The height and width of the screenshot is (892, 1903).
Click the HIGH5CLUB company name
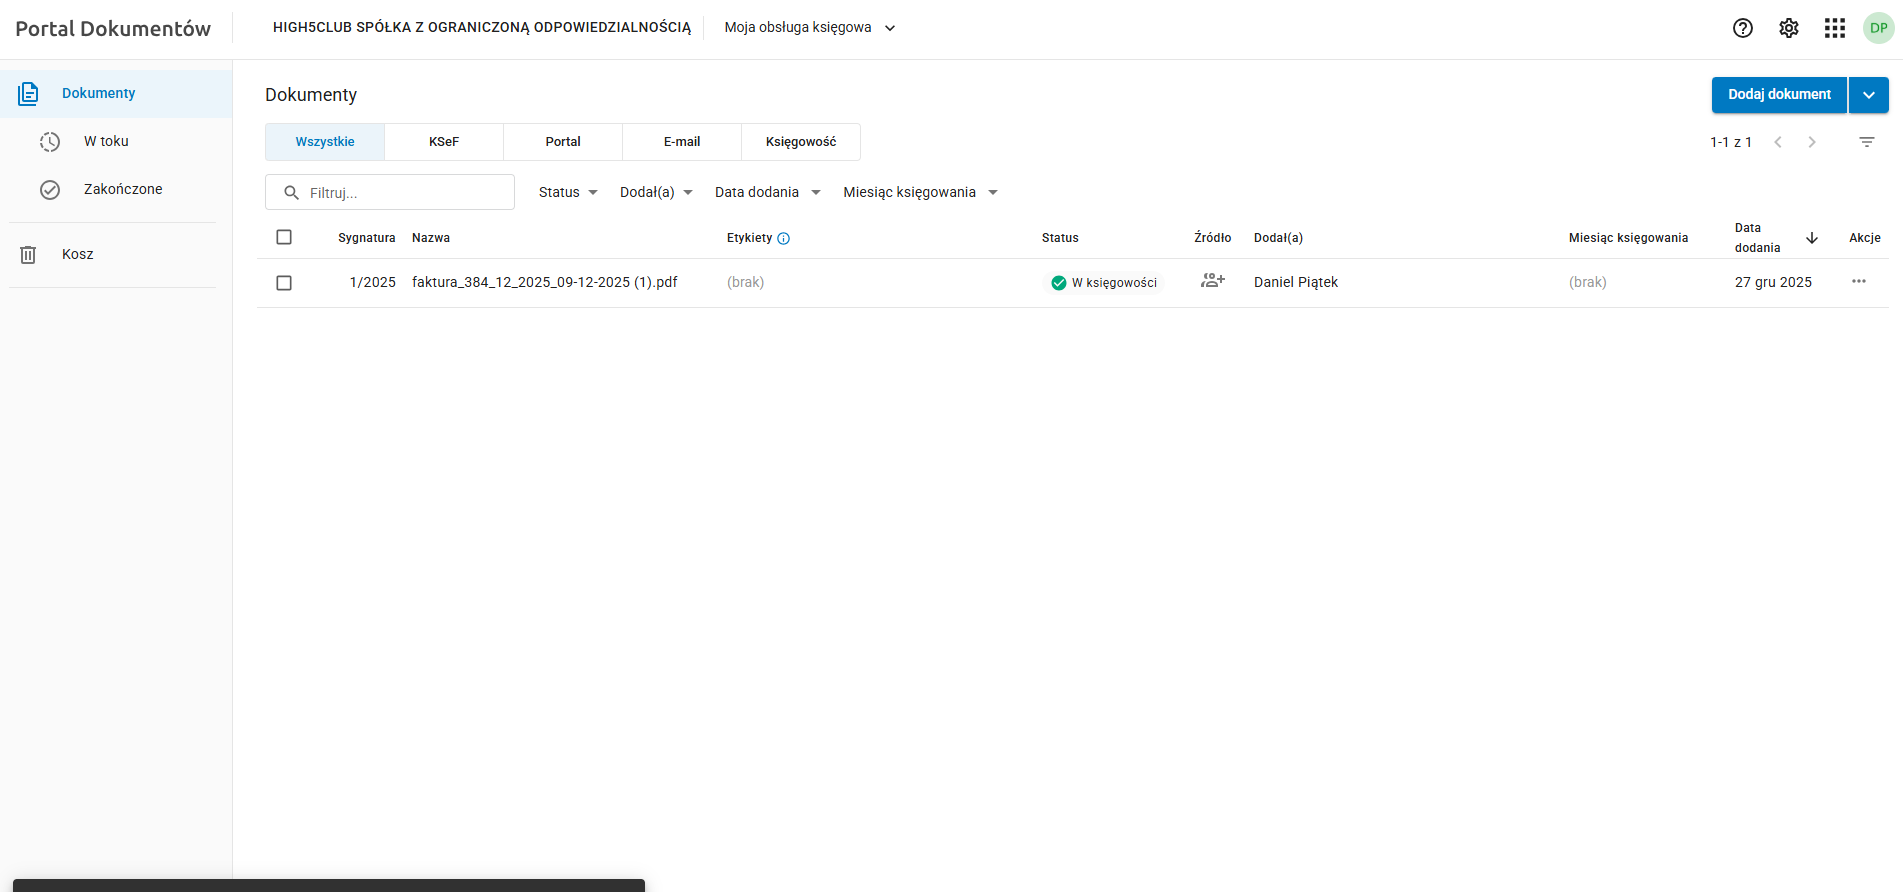(x=482, y=28)
